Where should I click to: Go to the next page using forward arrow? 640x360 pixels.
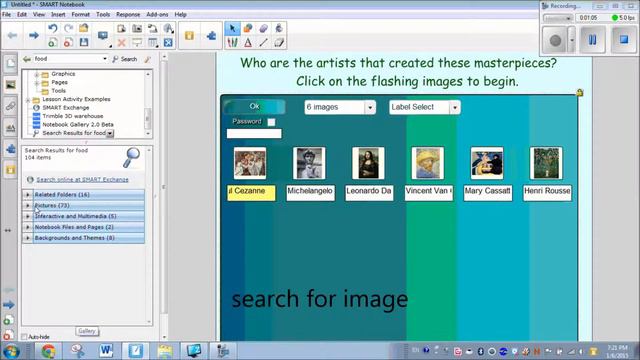33,36
